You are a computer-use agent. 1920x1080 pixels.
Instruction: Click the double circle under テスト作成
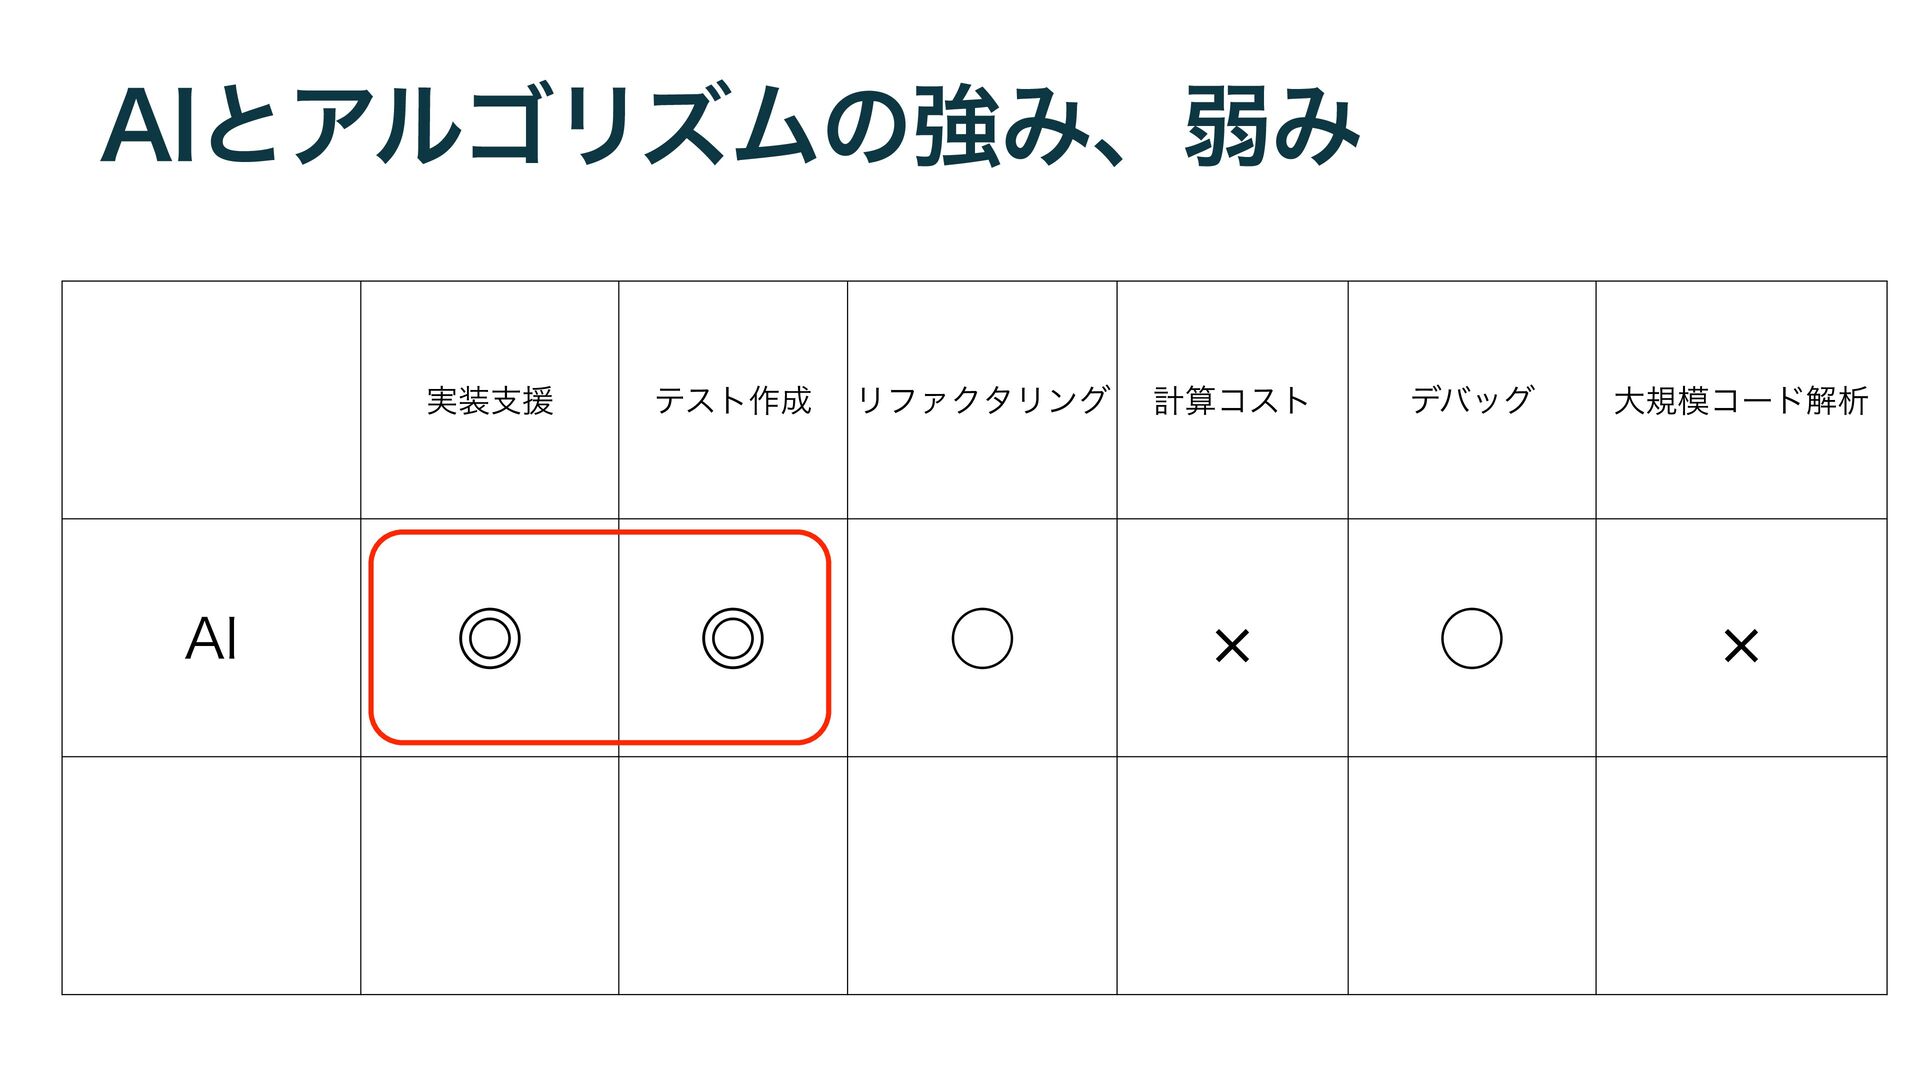[x=733, y=638]
